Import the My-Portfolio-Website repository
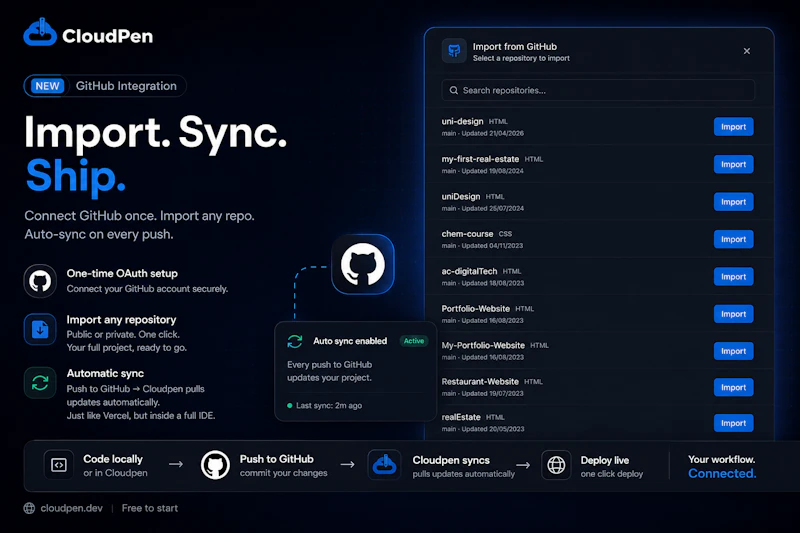This screenshot has height=533, width=800. point(733,351)
